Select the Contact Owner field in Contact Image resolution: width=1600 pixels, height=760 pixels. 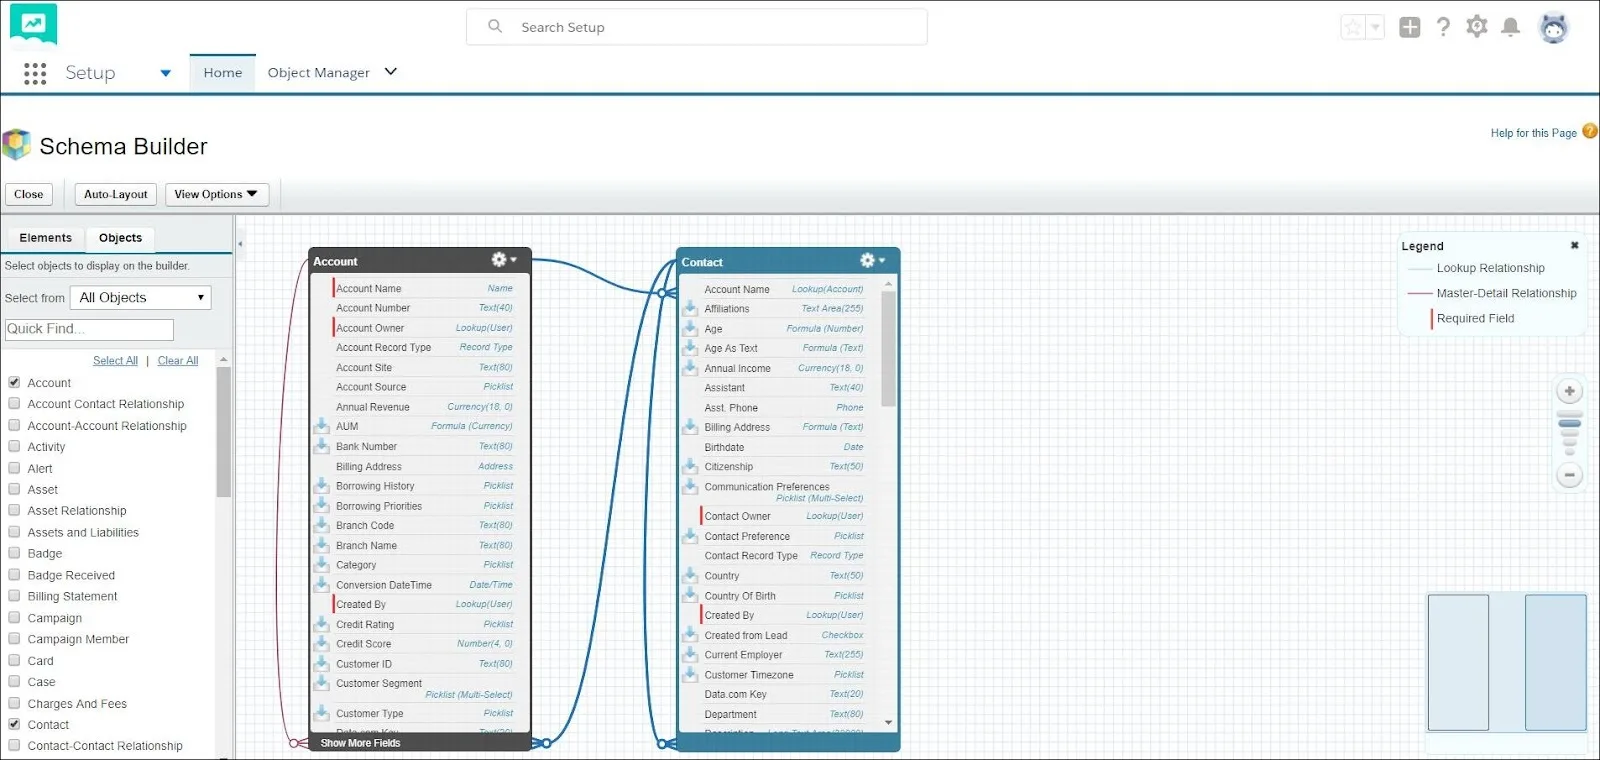(782, 516)
